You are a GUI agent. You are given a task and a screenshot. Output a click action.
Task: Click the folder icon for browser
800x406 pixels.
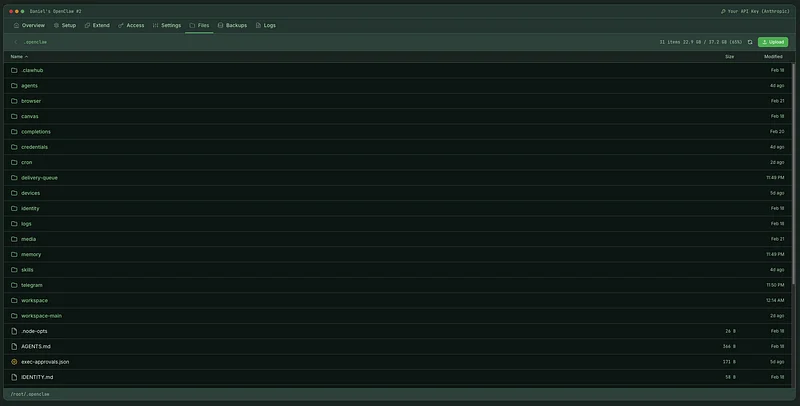[14, 101]
